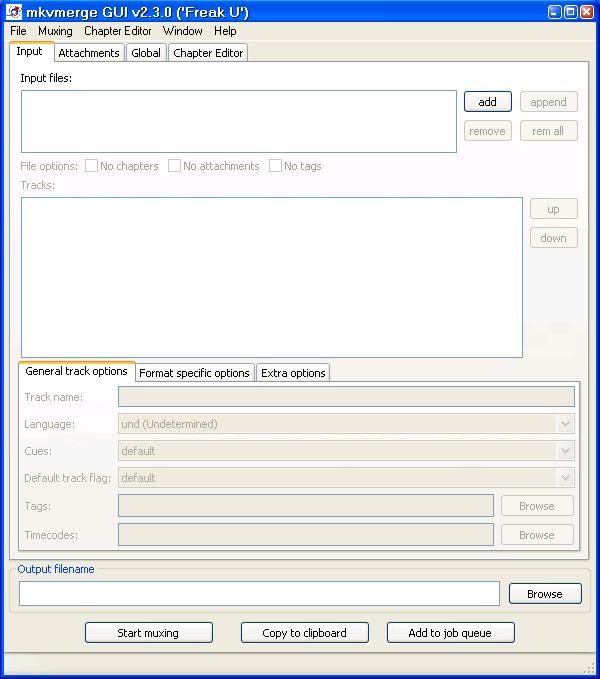Viewport: 600px width, 679px height.
Task: Open the Muxing menu
Action: [x=55, y=31]
